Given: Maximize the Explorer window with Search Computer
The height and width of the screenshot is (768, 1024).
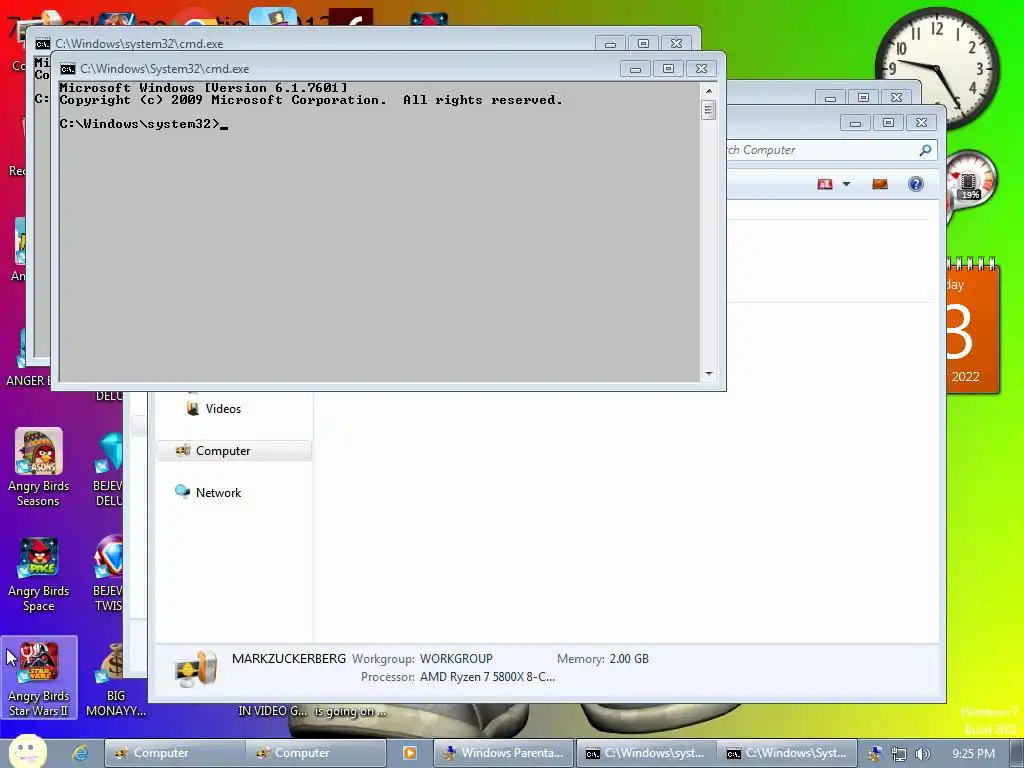Looking at the screenshot, I should tap(888, 122).
